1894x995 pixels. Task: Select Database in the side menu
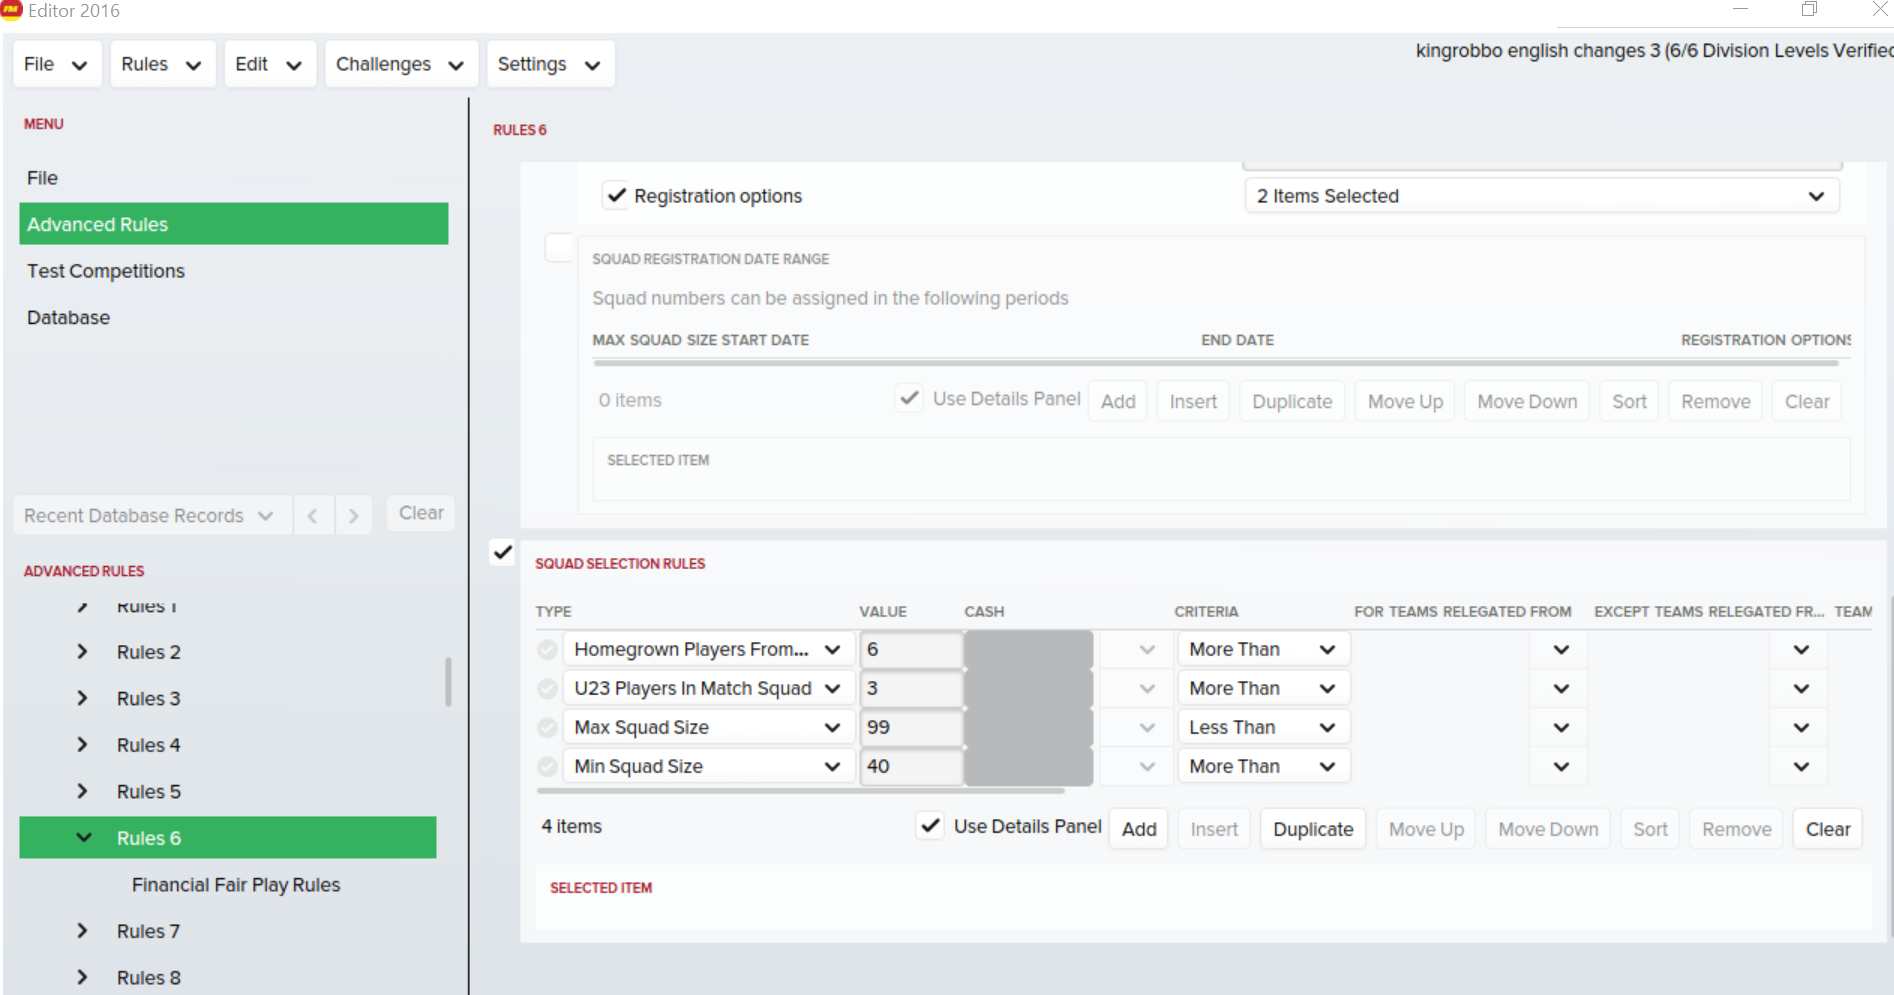[68, 317]
